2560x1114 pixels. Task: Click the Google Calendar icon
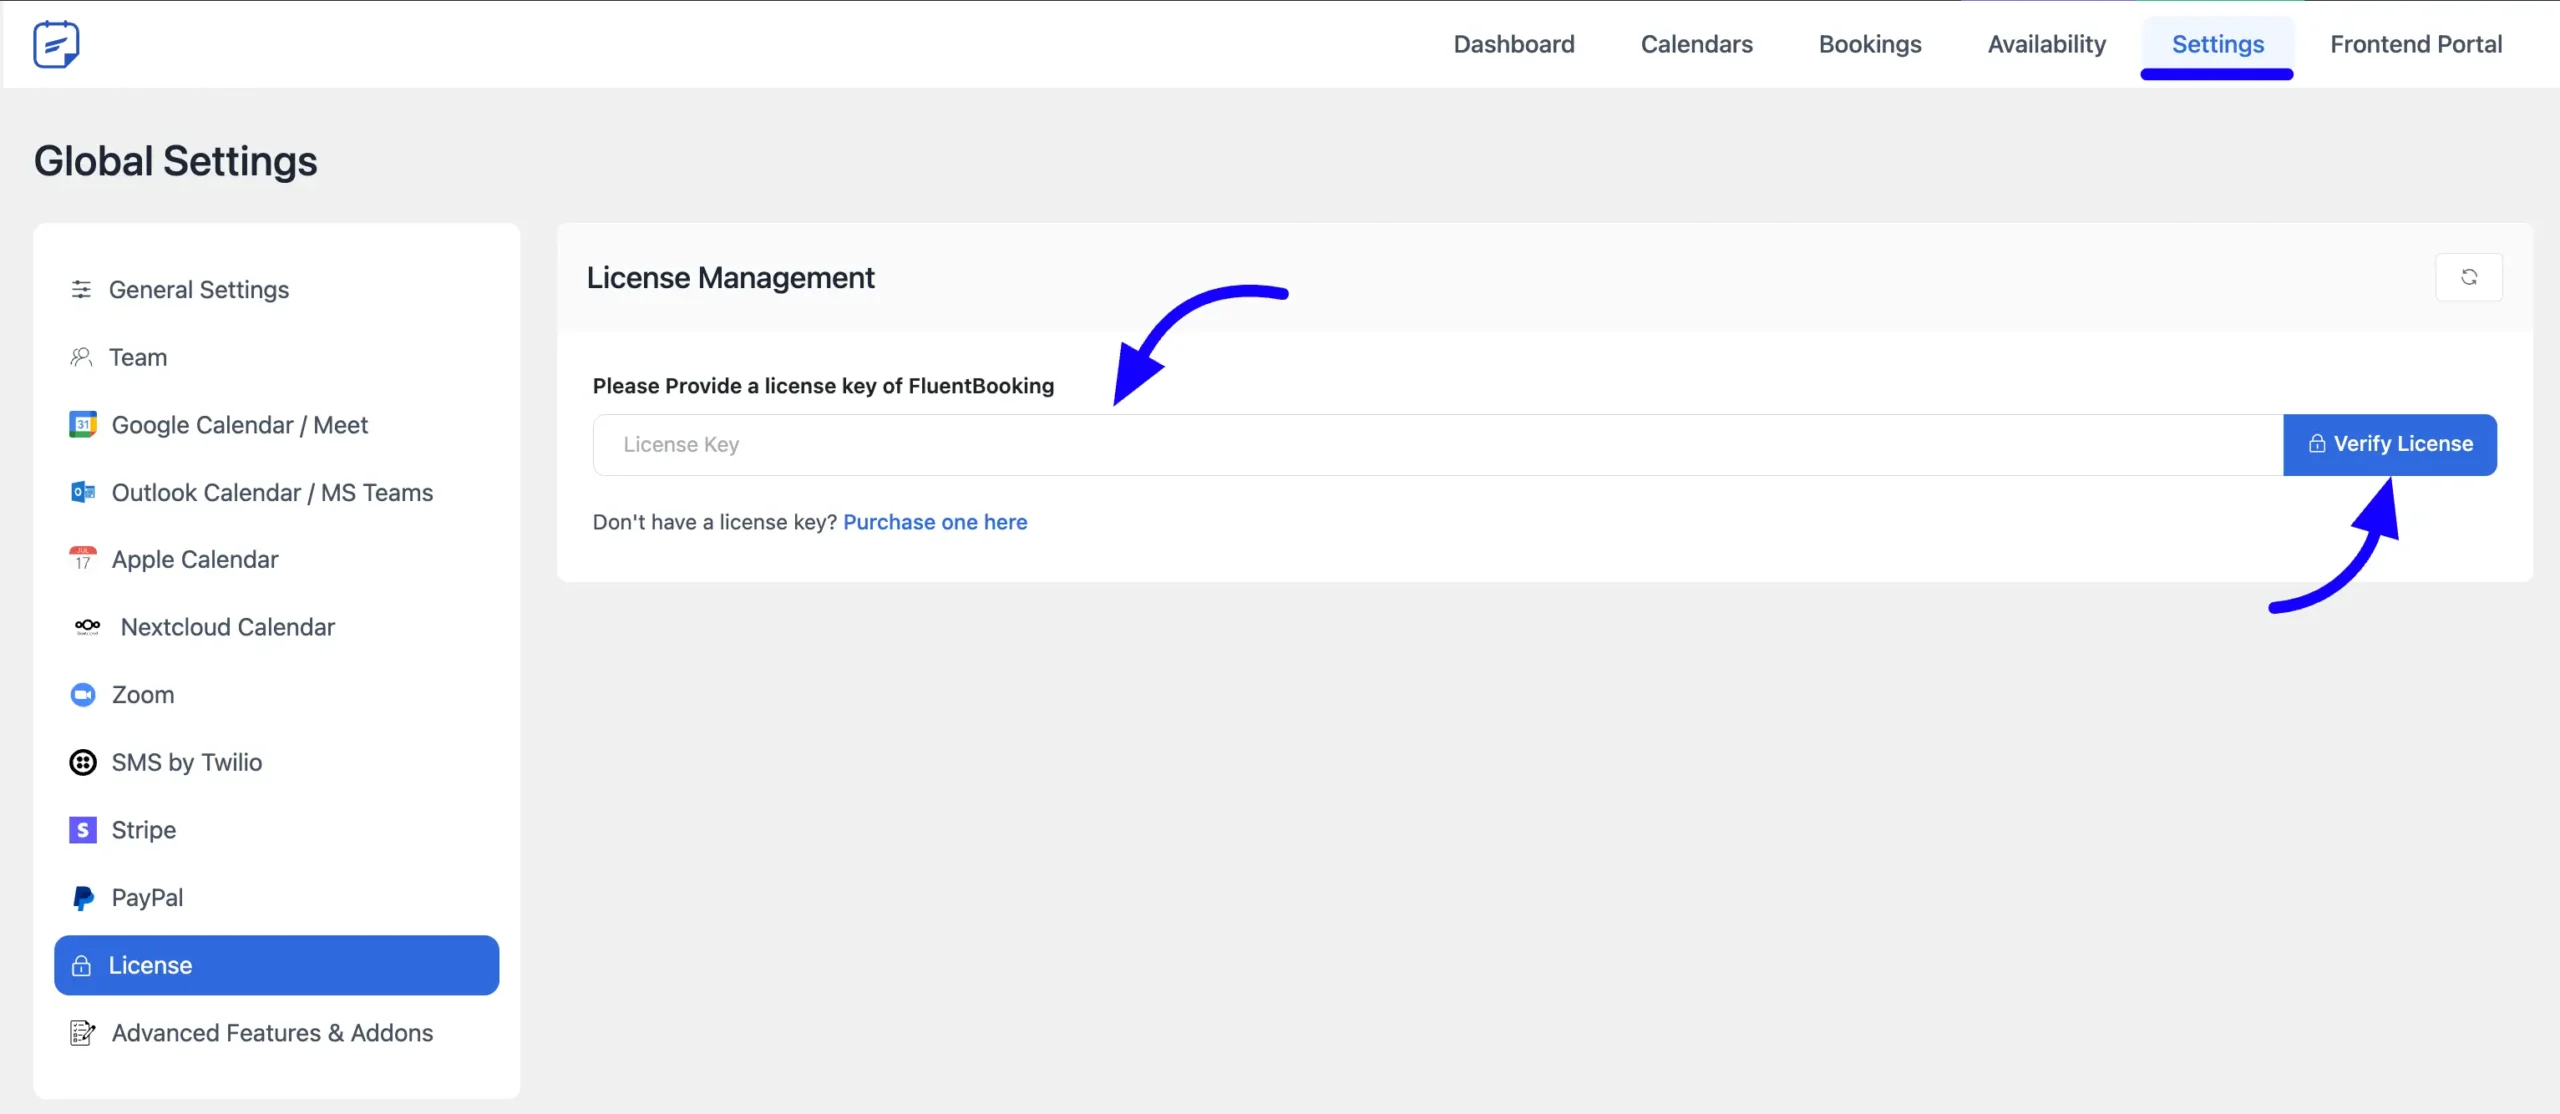coord(83,425)
